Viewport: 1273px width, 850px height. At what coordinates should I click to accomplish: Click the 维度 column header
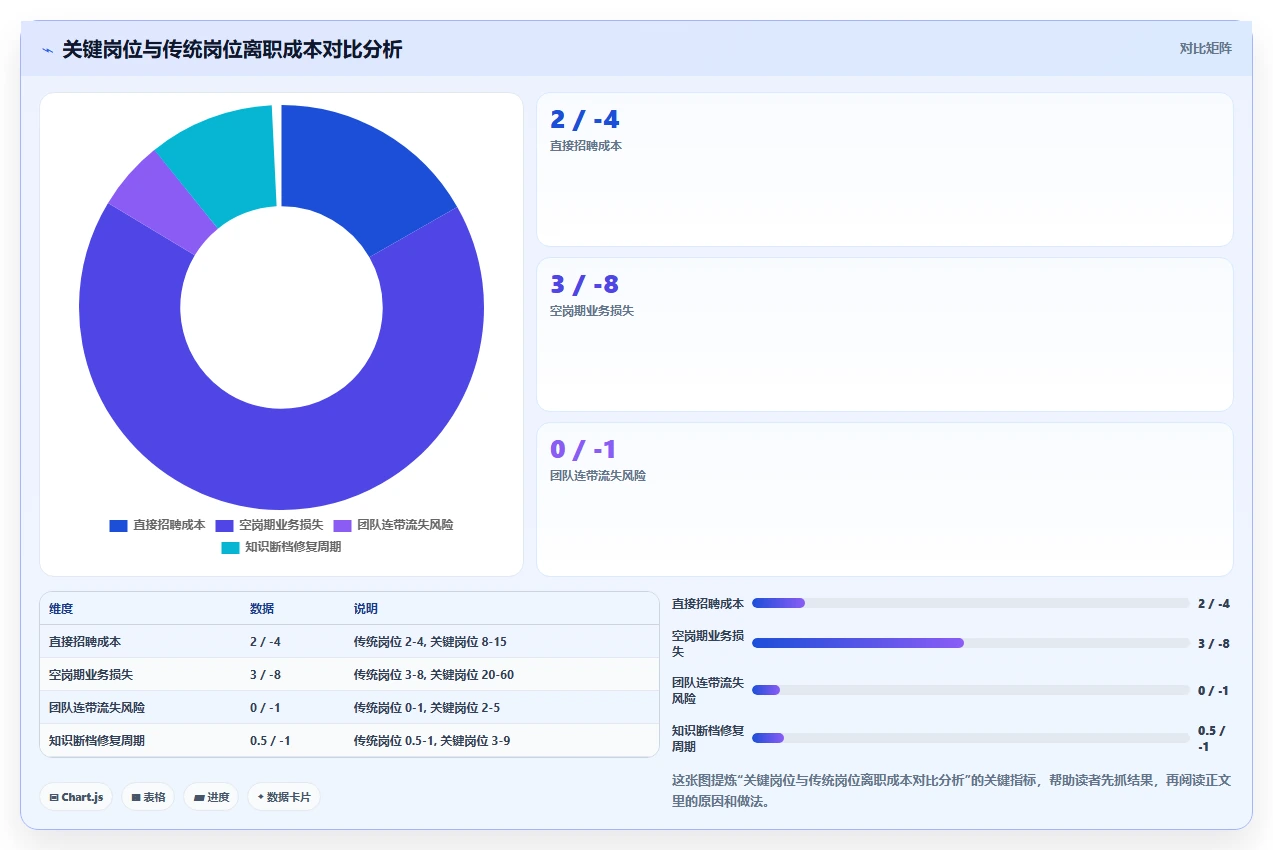(61, 609)
